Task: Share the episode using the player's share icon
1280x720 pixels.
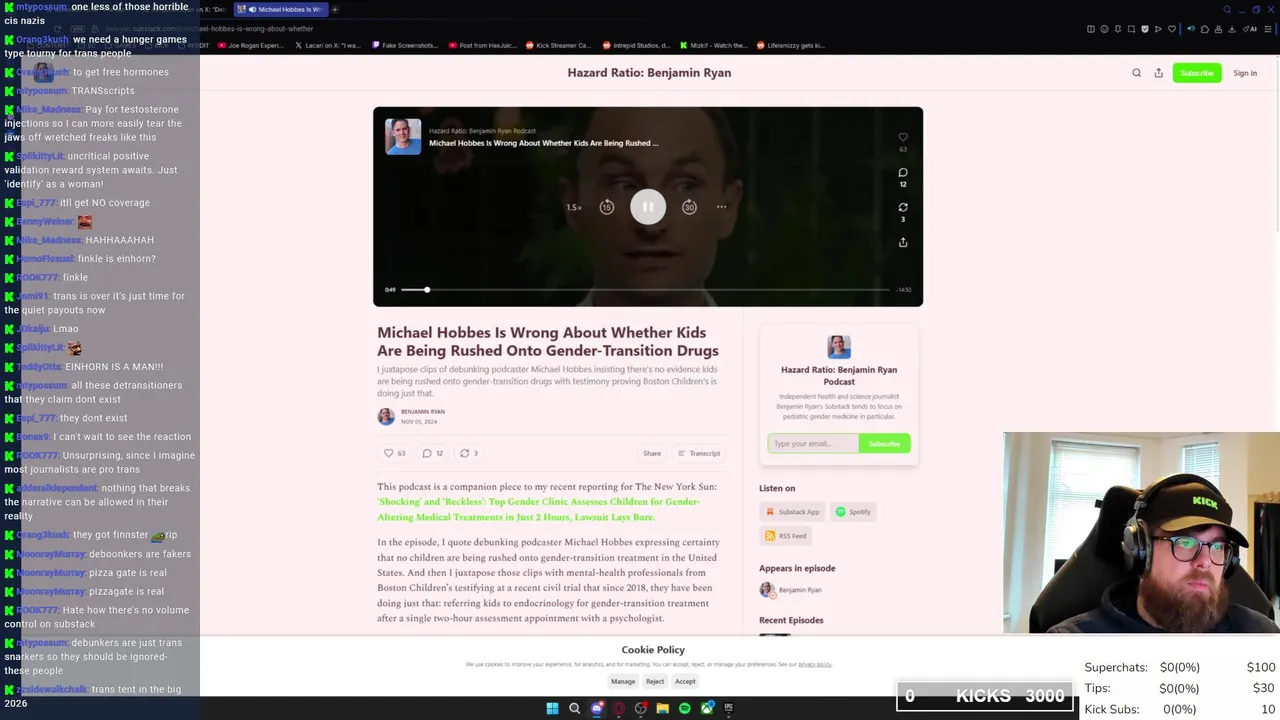Action: pyautogui.click(x=903, y=242)
